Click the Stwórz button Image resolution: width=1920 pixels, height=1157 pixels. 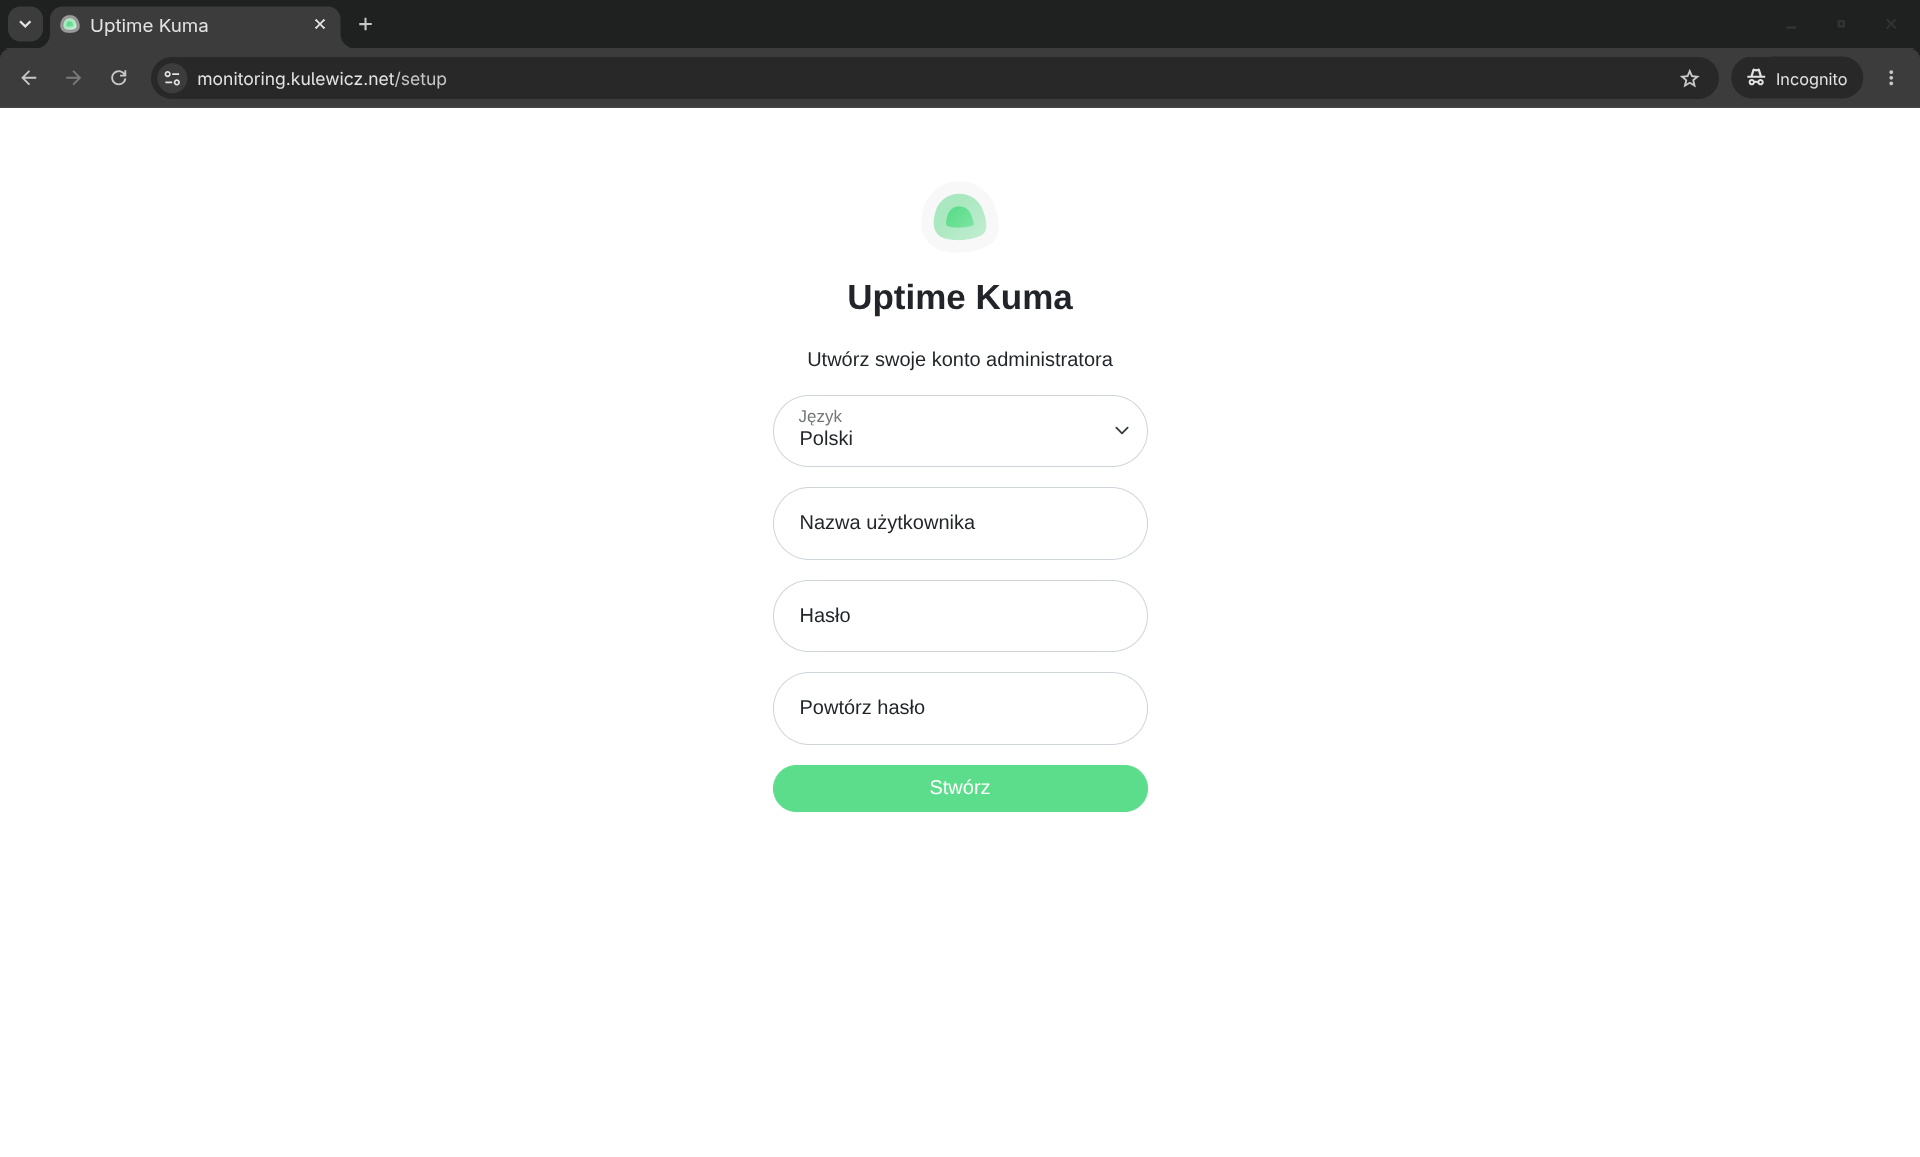[960, 788]
